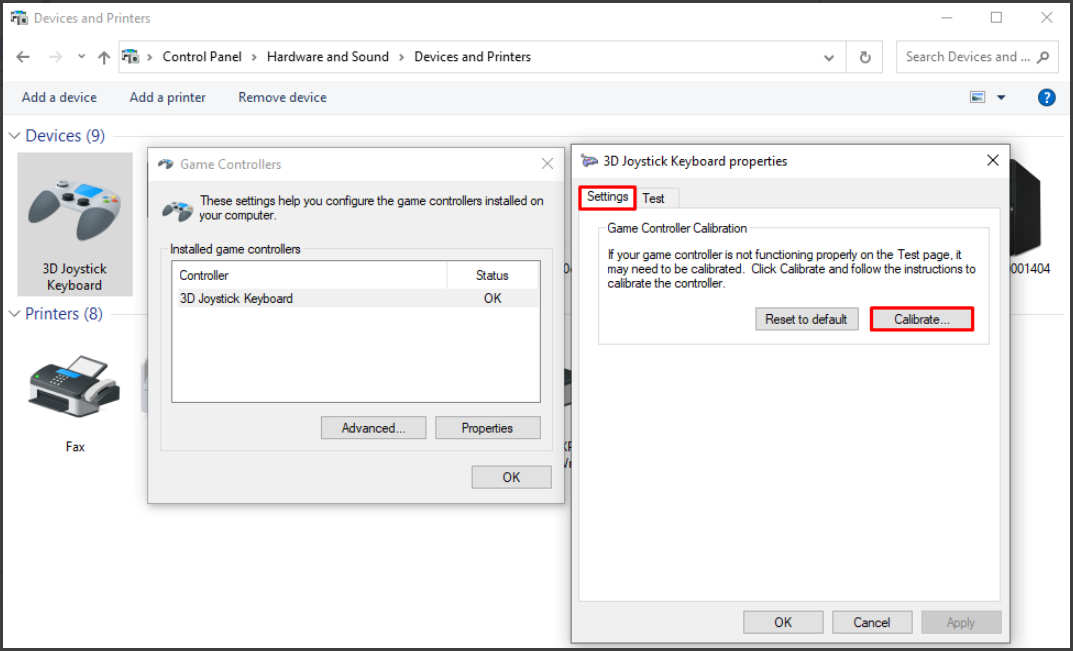Open Help using the question mark icon

[x=1046, y=97]
